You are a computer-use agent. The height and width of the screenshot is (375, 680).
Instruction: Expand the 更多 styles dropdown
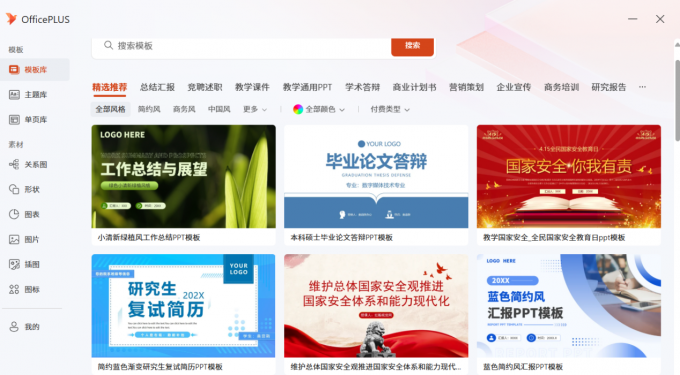pyautogui.click(x=255, y=109)
